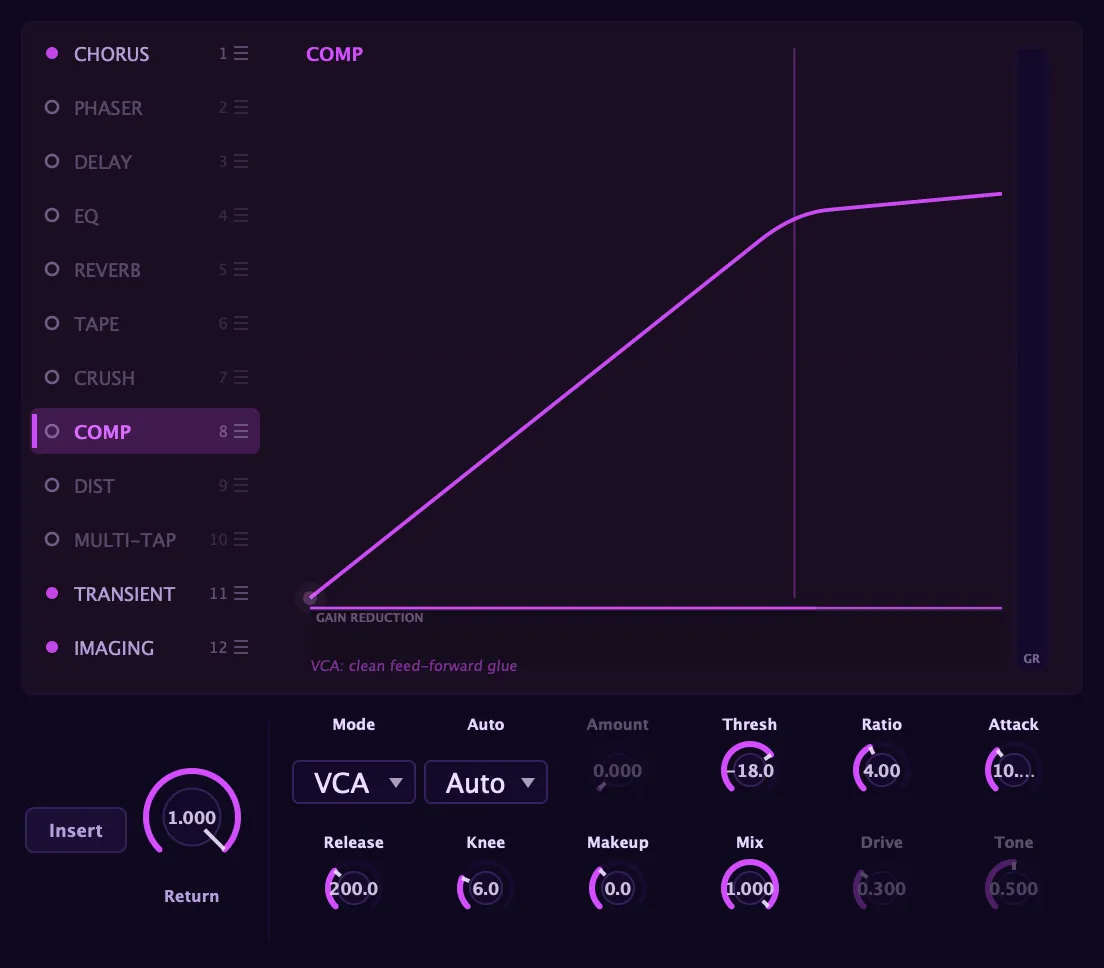Click the TAPE reorder handle icon
Viewport: 1104px width, 968px height.
click(241, 323)
